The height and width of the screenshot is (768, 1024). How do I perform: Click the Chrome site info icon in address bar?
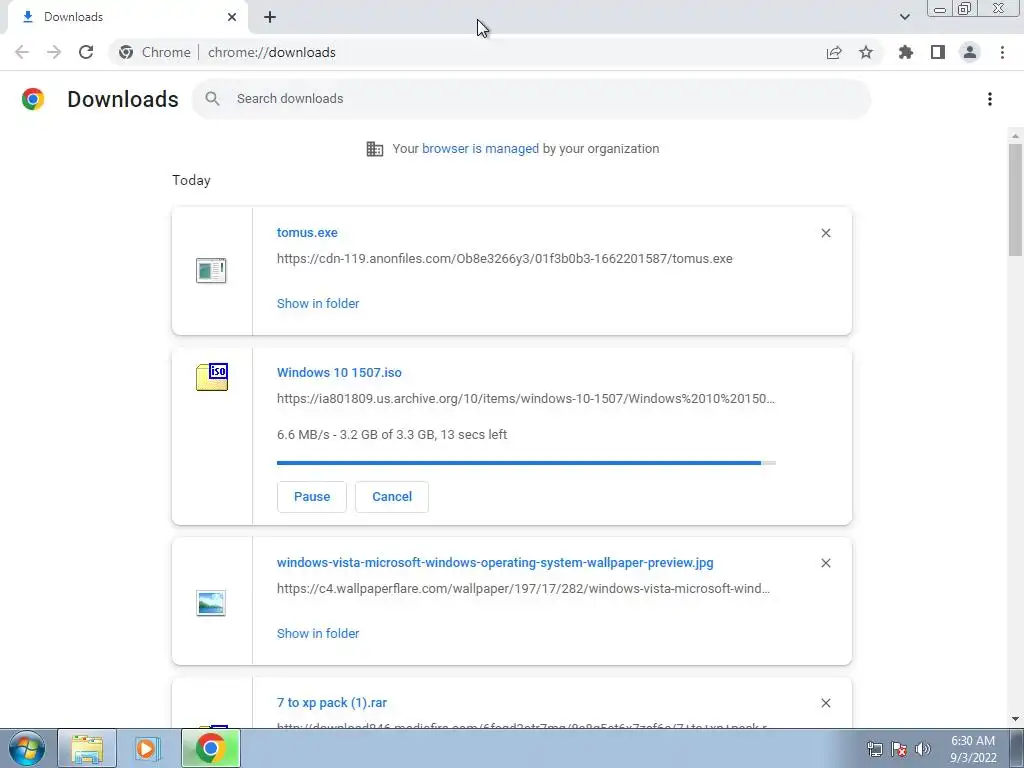pyautogui.click(x=126, y=52)
